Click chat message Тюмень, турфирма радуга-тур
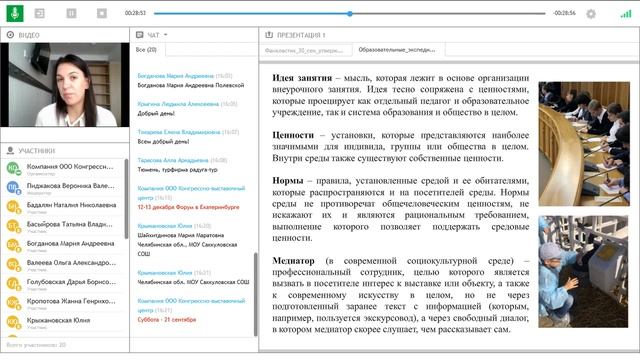Screen dimensions: 640x360 pos(178,170)
